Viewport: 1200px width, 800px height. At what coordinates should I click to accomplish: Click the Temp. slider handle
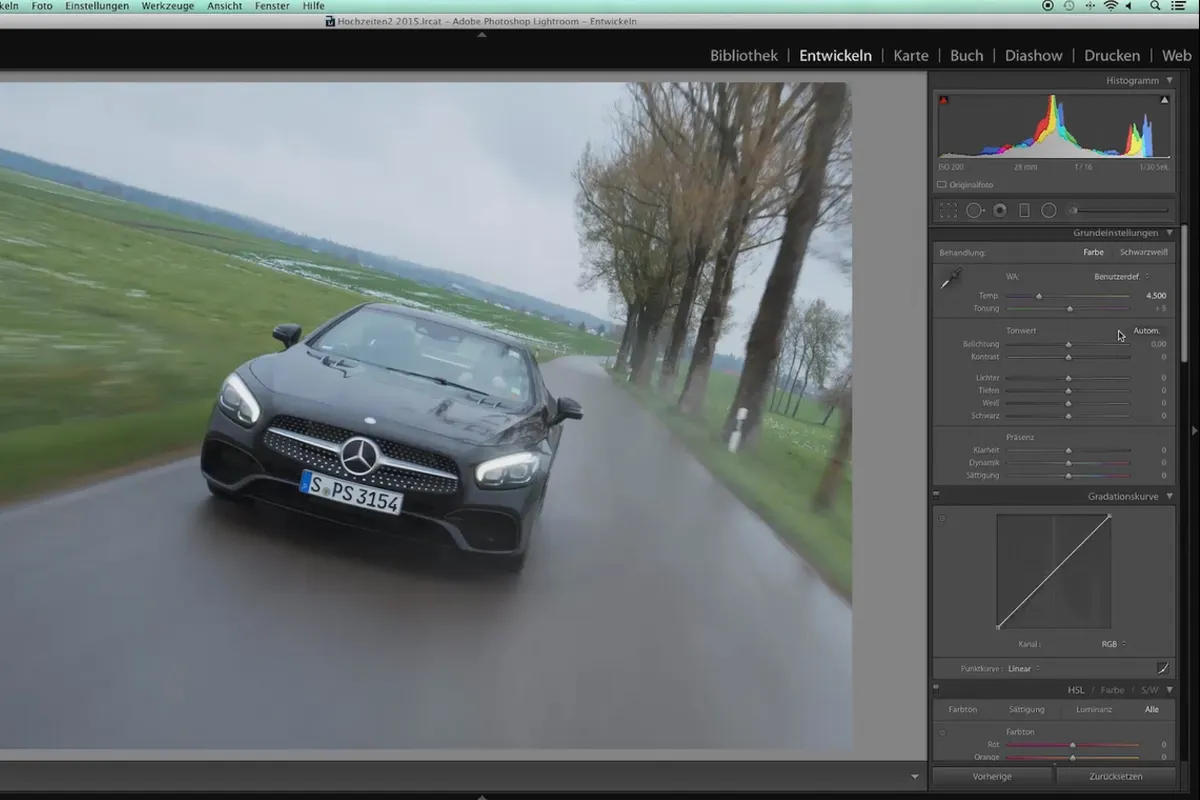coord(1039,296)
